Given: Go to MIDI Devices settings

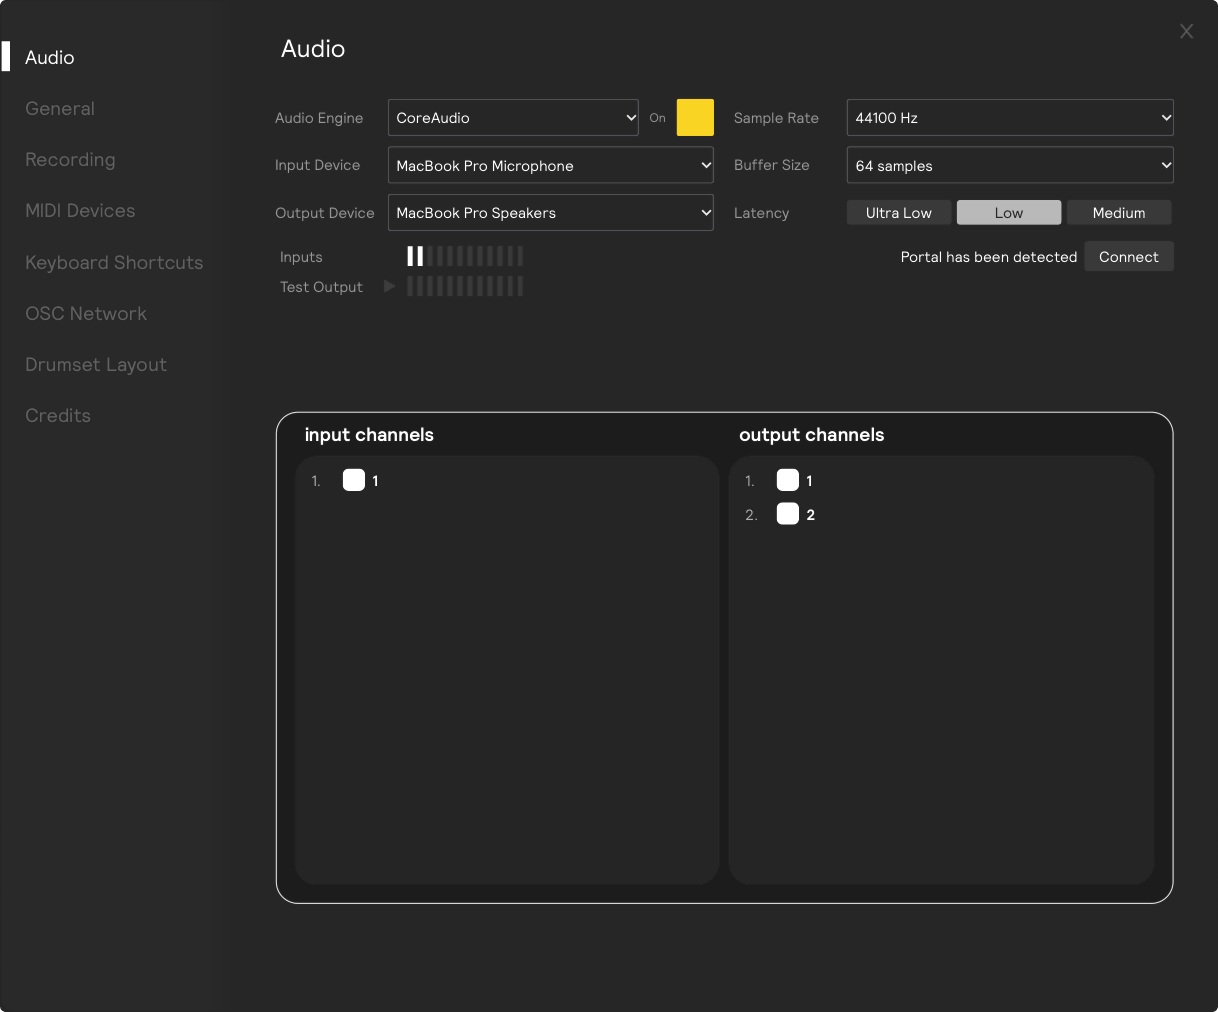Looking at the screenshot, I should pyautogui.click(x=80, y=211).
